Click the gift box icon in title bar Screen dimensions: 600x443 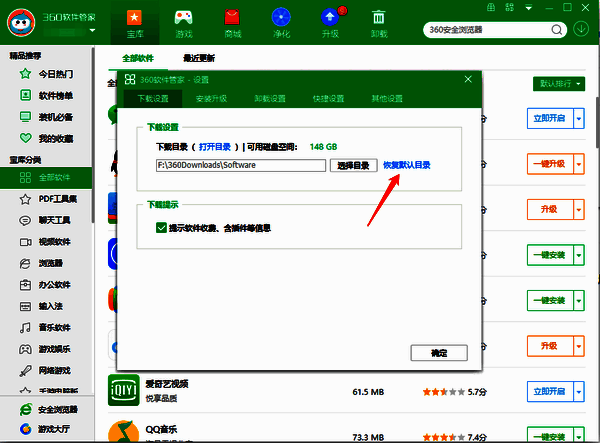point(491,7)
